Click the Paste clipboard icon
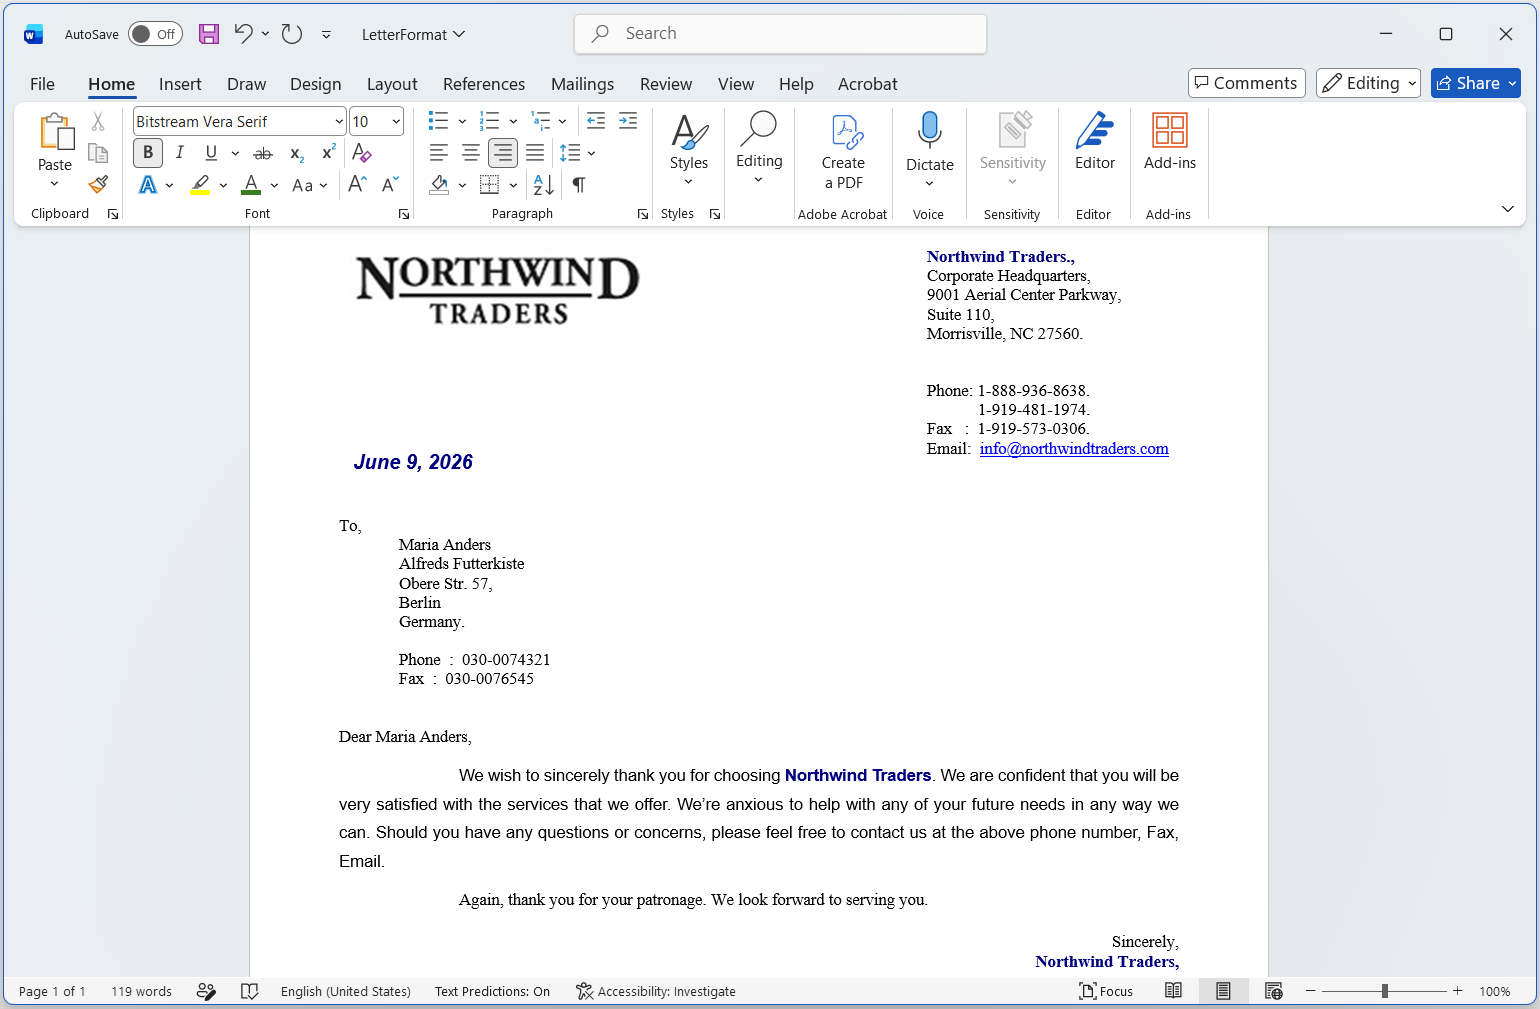 click(55, 132)
